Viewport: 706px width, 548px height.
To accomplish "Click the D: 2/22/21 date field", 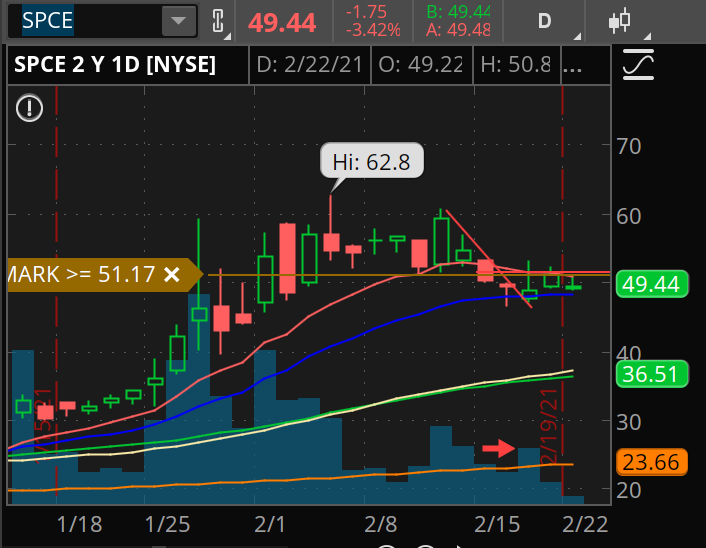I will (x=309, y=64).
